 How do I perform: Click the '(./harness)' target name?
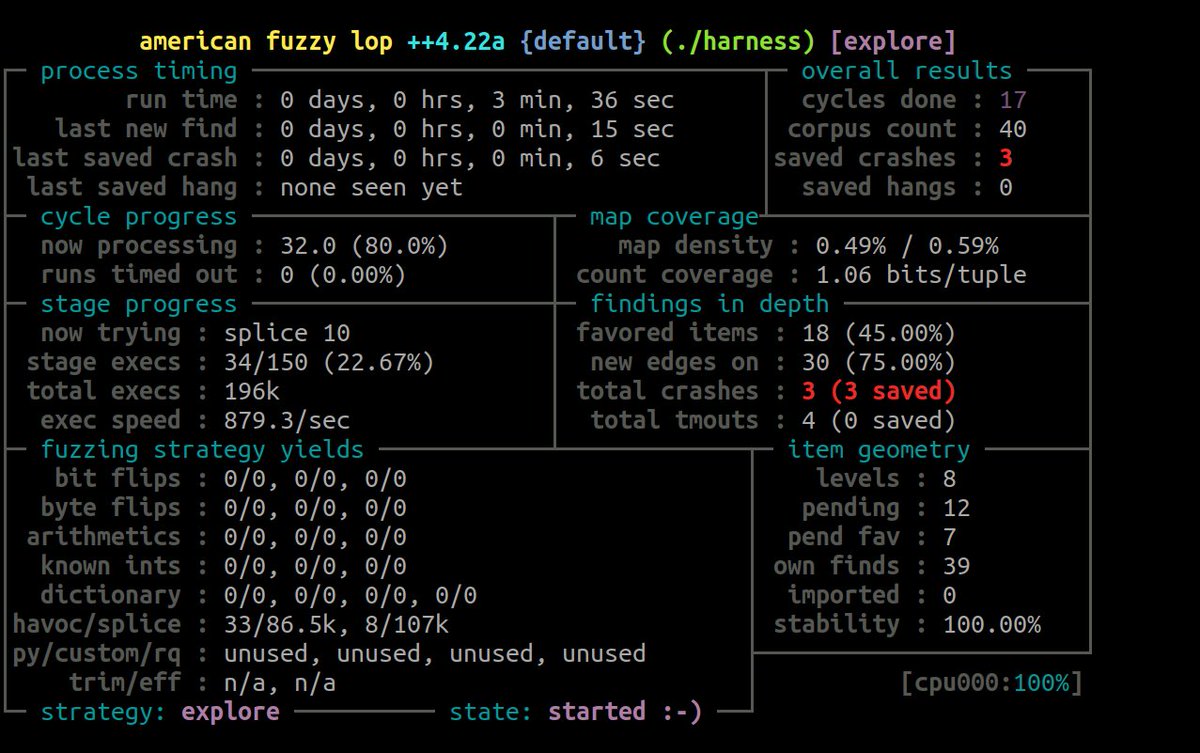(739, 42)
